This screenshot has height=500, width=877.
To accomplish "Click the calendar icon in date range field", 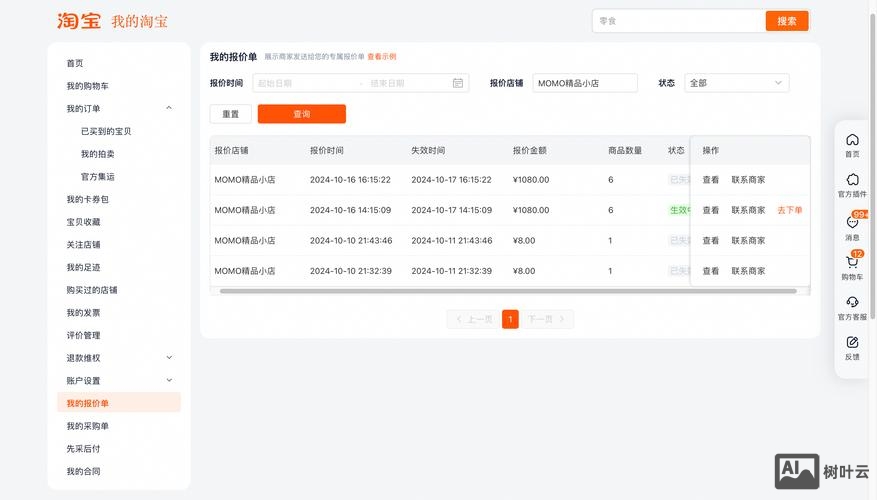I will (x=458, y=83).
